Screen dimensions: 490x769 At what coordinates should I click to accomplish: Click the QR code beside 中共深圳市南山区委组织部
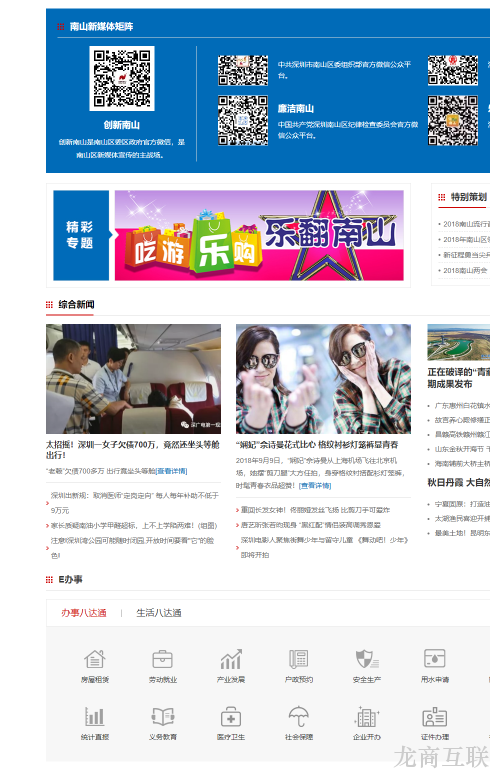point(243,71)
